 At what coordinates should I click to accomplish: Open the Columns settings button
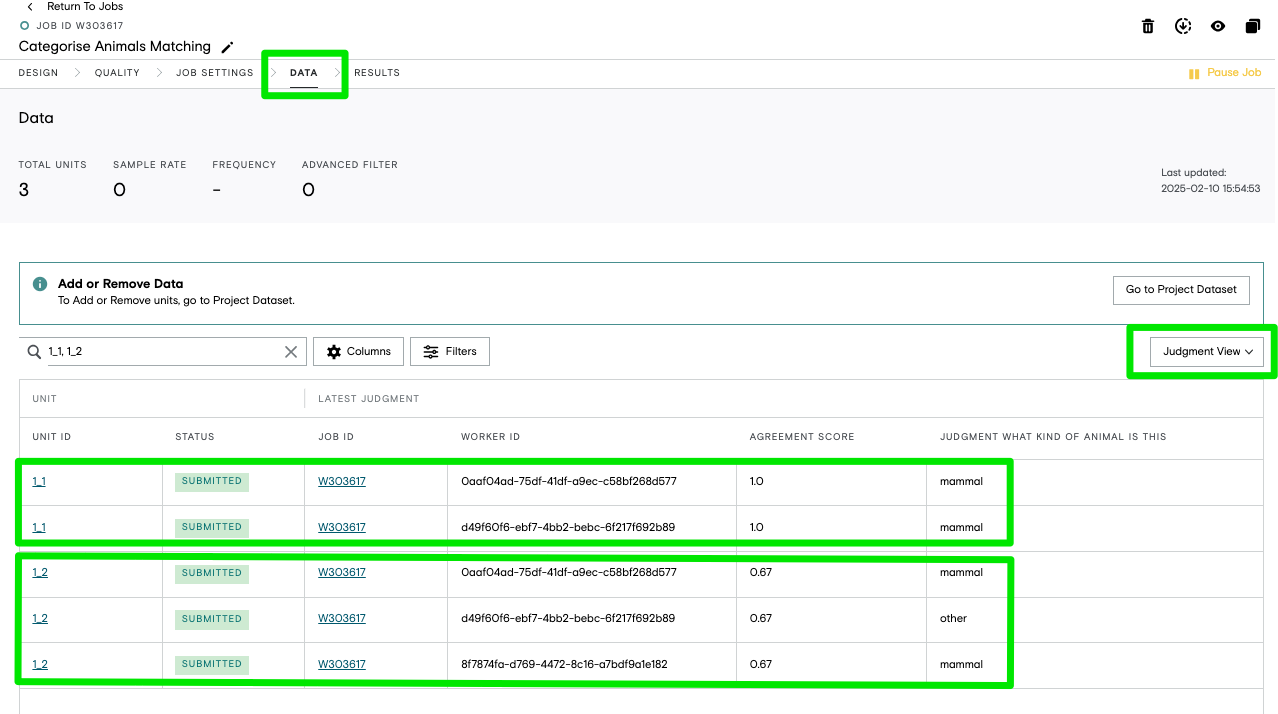tap(359, 352)
